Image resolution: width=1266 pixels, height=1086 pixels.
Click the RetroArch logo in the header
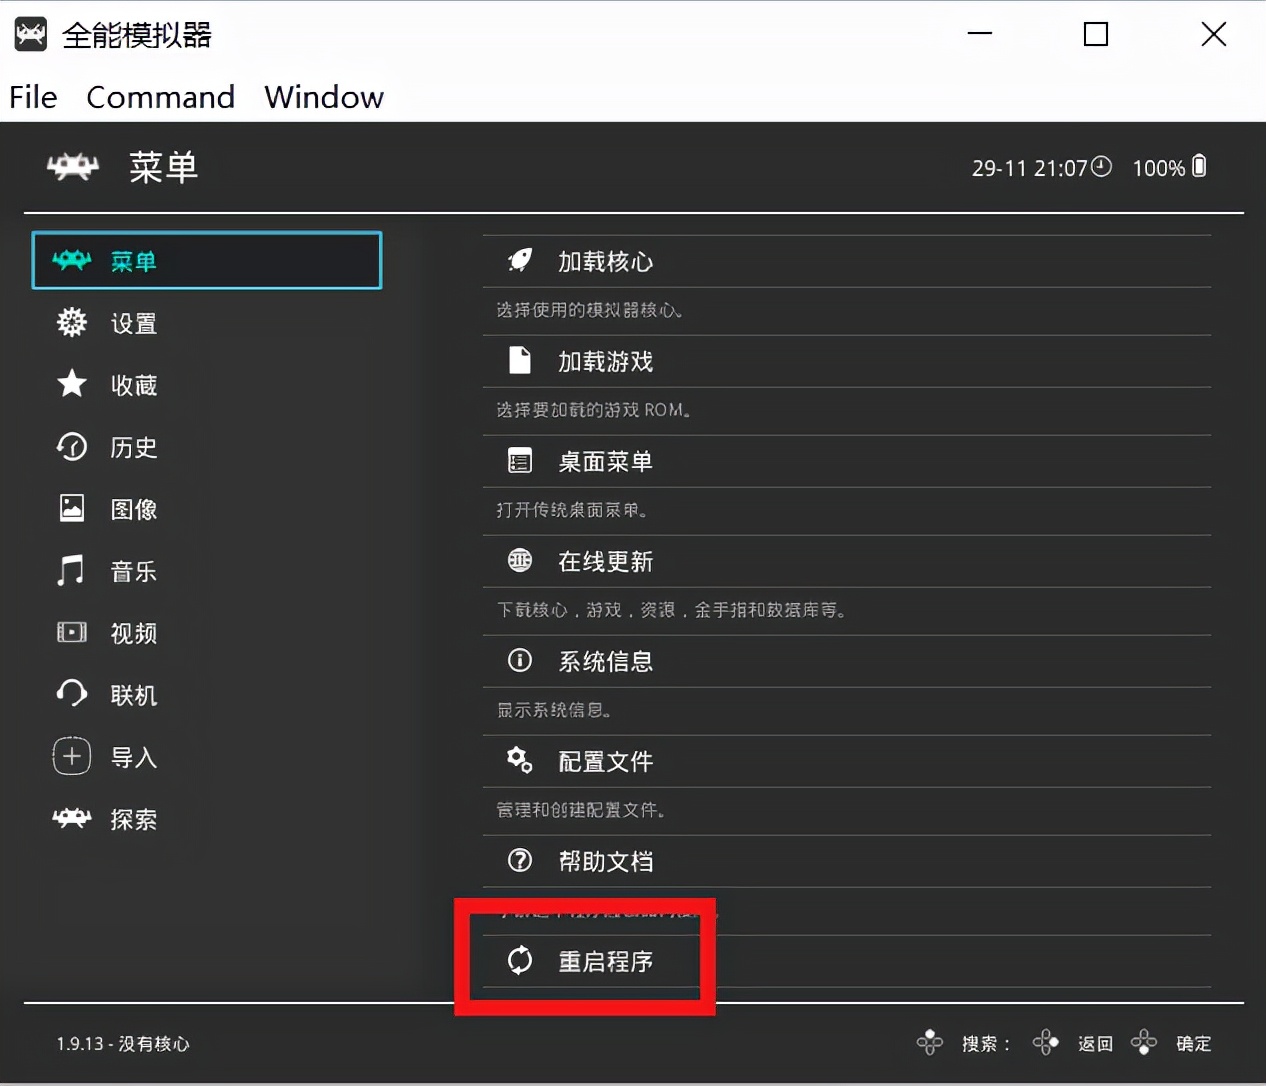coord(71,167)
